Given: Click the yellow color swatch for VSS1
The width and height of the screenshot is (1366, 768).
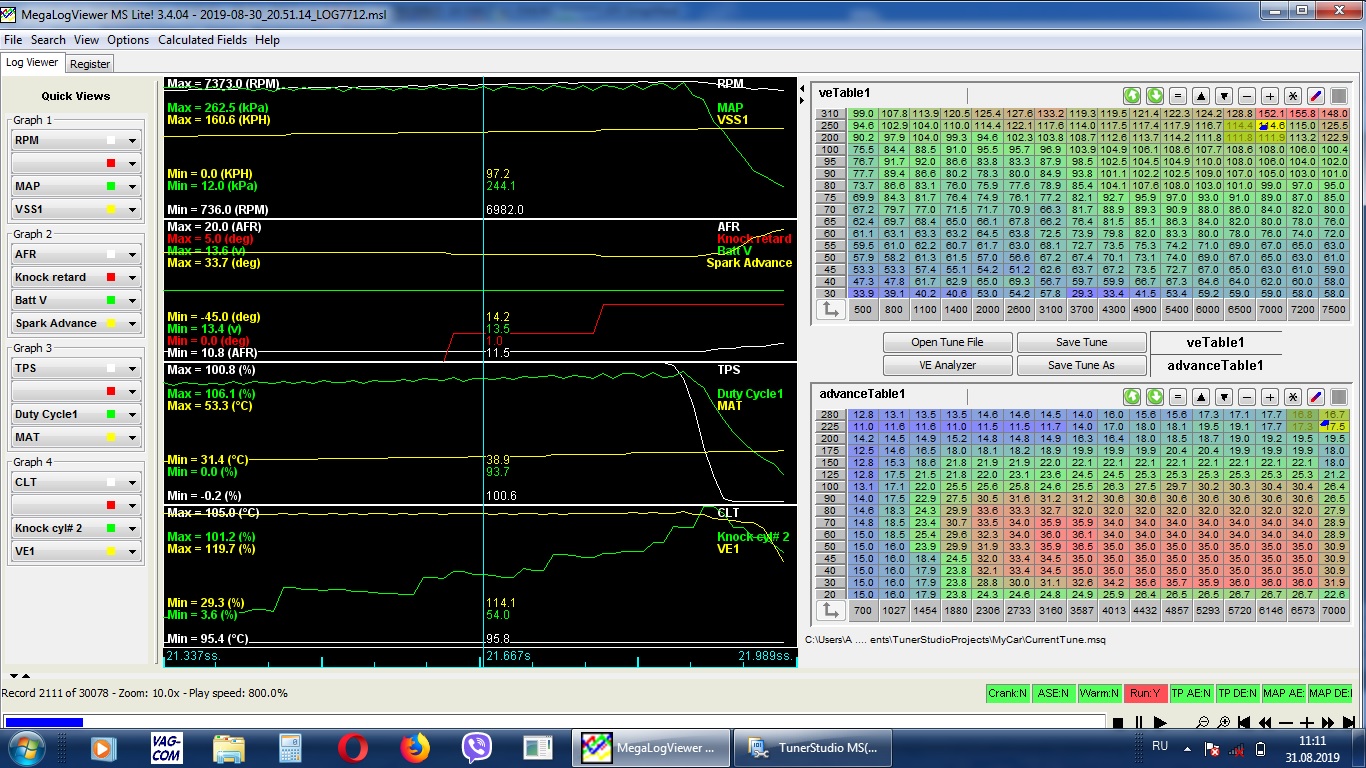Looking at the screenshot, I should click(x=111, y=210).
